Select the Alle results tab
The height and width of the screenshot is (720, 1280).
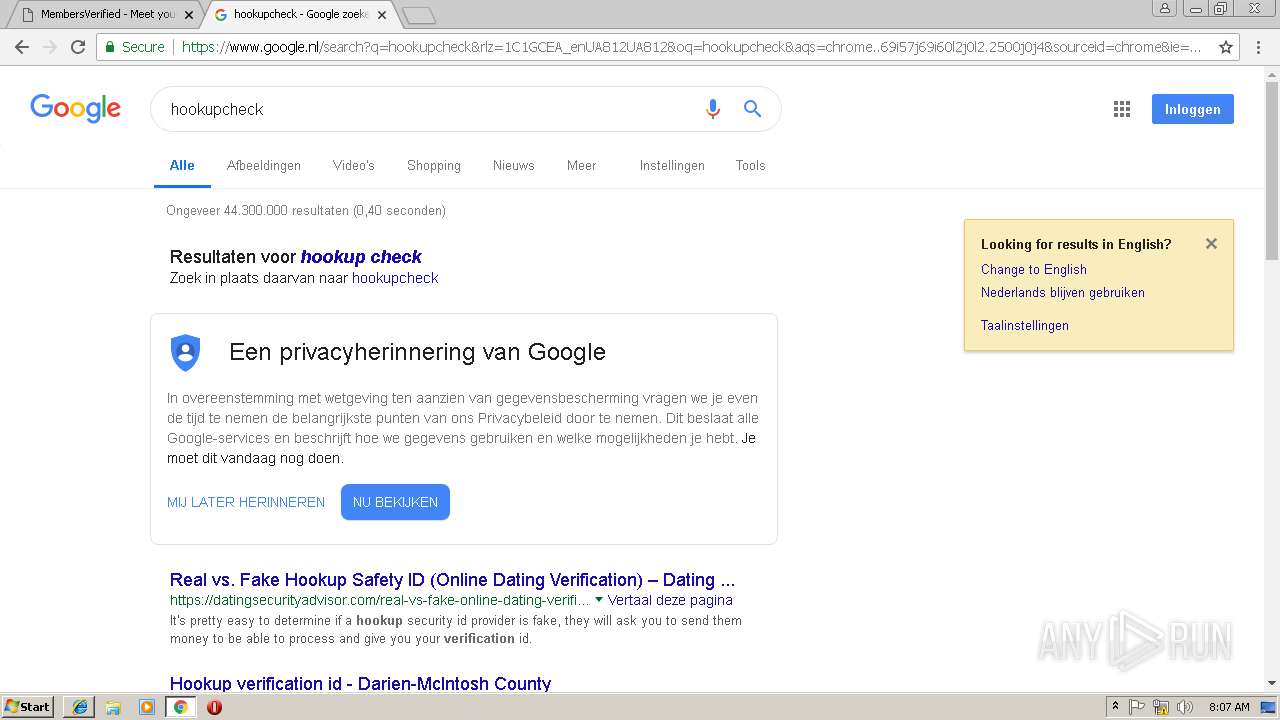click(182, 166)
